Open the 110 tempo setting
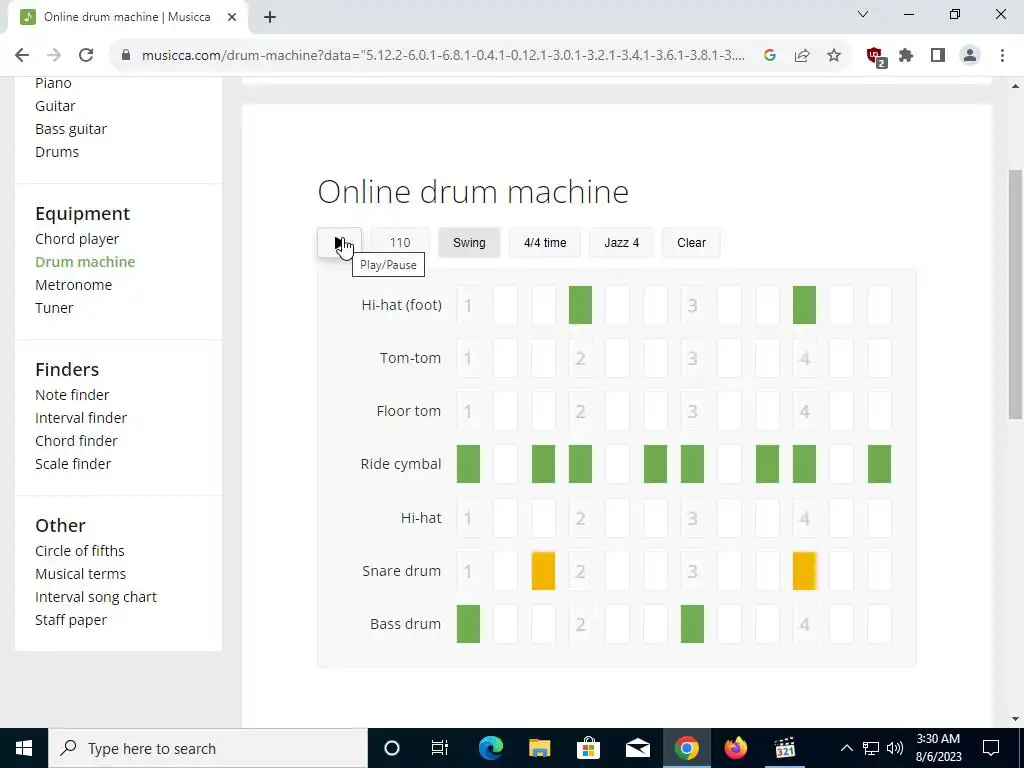 (x=400, y=243)
